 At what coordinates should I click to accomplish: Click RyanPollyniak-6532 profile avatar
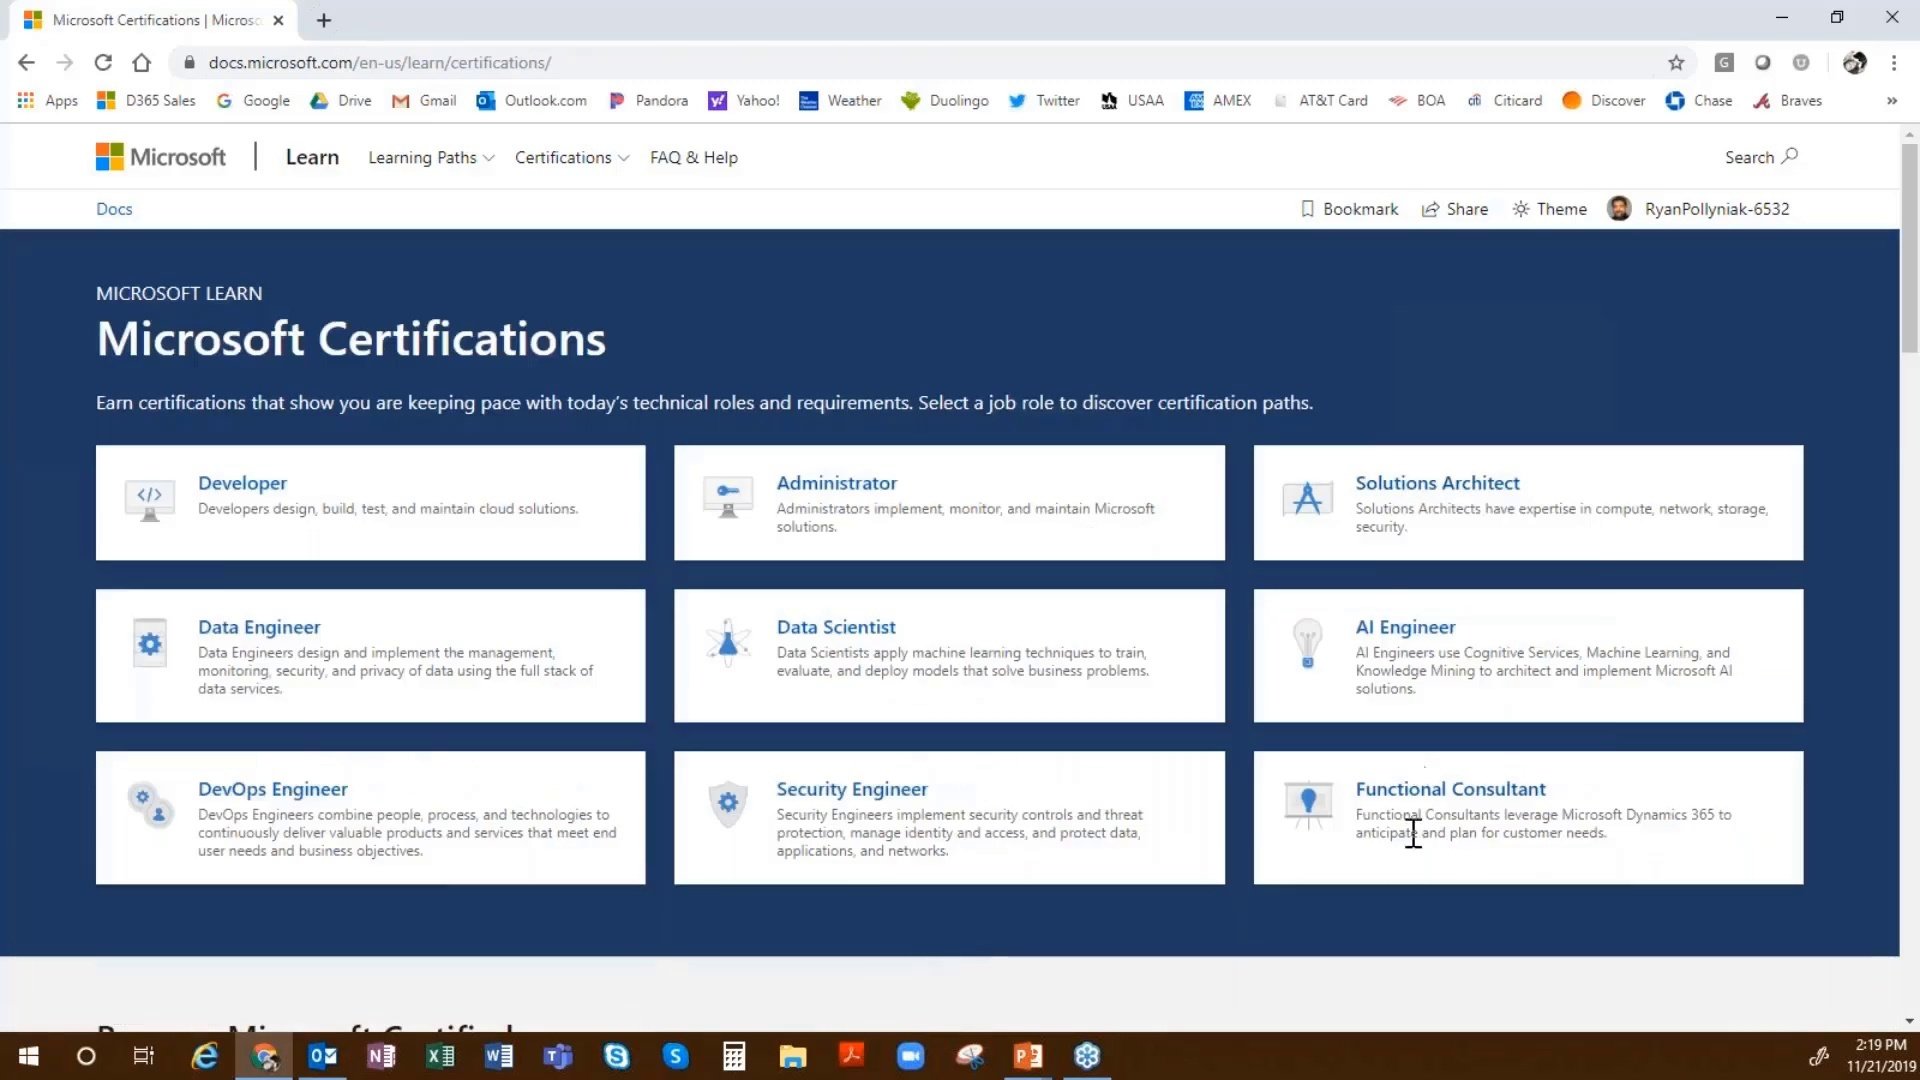(1620, 208)
